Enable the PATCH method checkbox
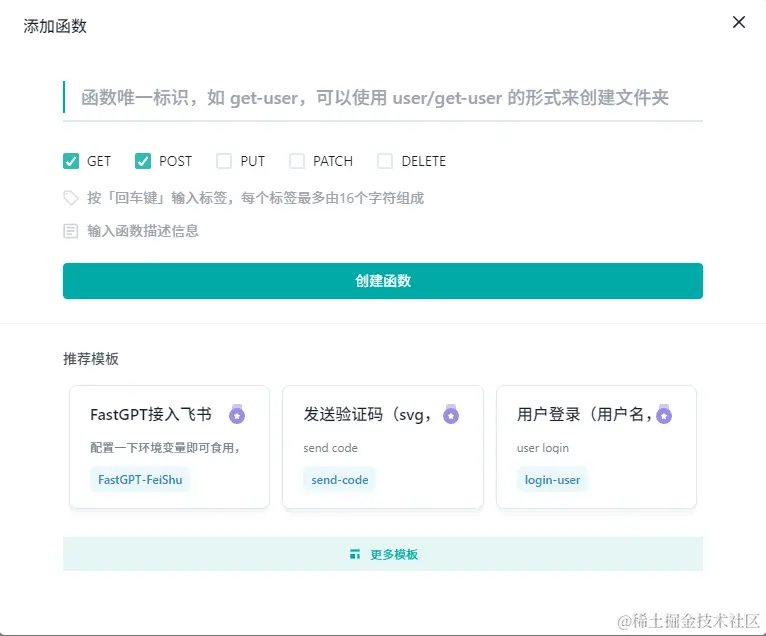Screen dimensions: 766x636 297,161
